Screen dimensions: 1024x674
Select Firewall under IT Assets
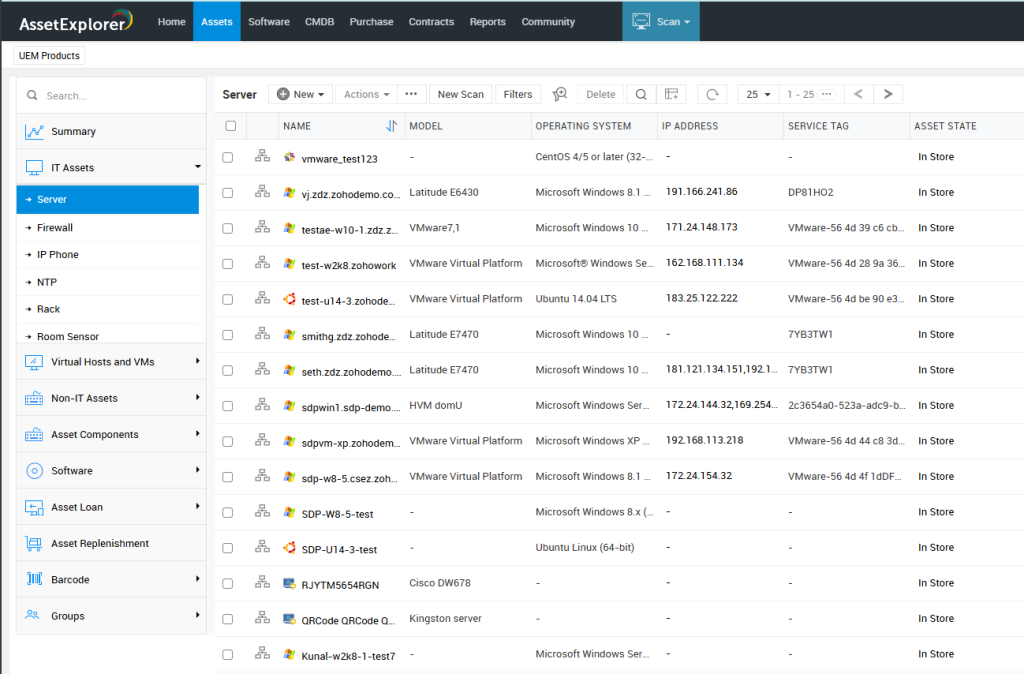[x=55, y=227]
